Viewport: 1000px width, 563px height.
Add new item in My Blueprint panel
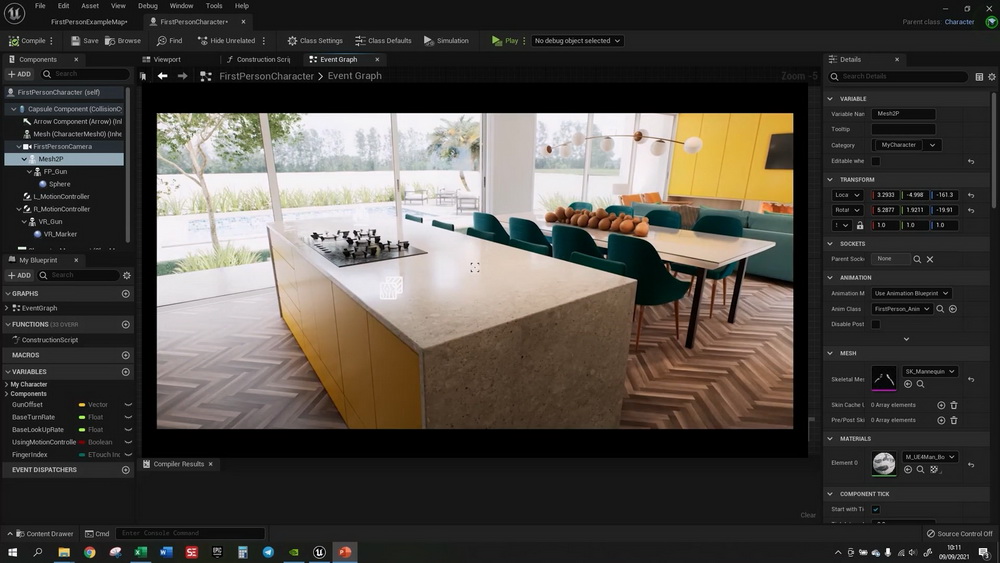point(20,275)
